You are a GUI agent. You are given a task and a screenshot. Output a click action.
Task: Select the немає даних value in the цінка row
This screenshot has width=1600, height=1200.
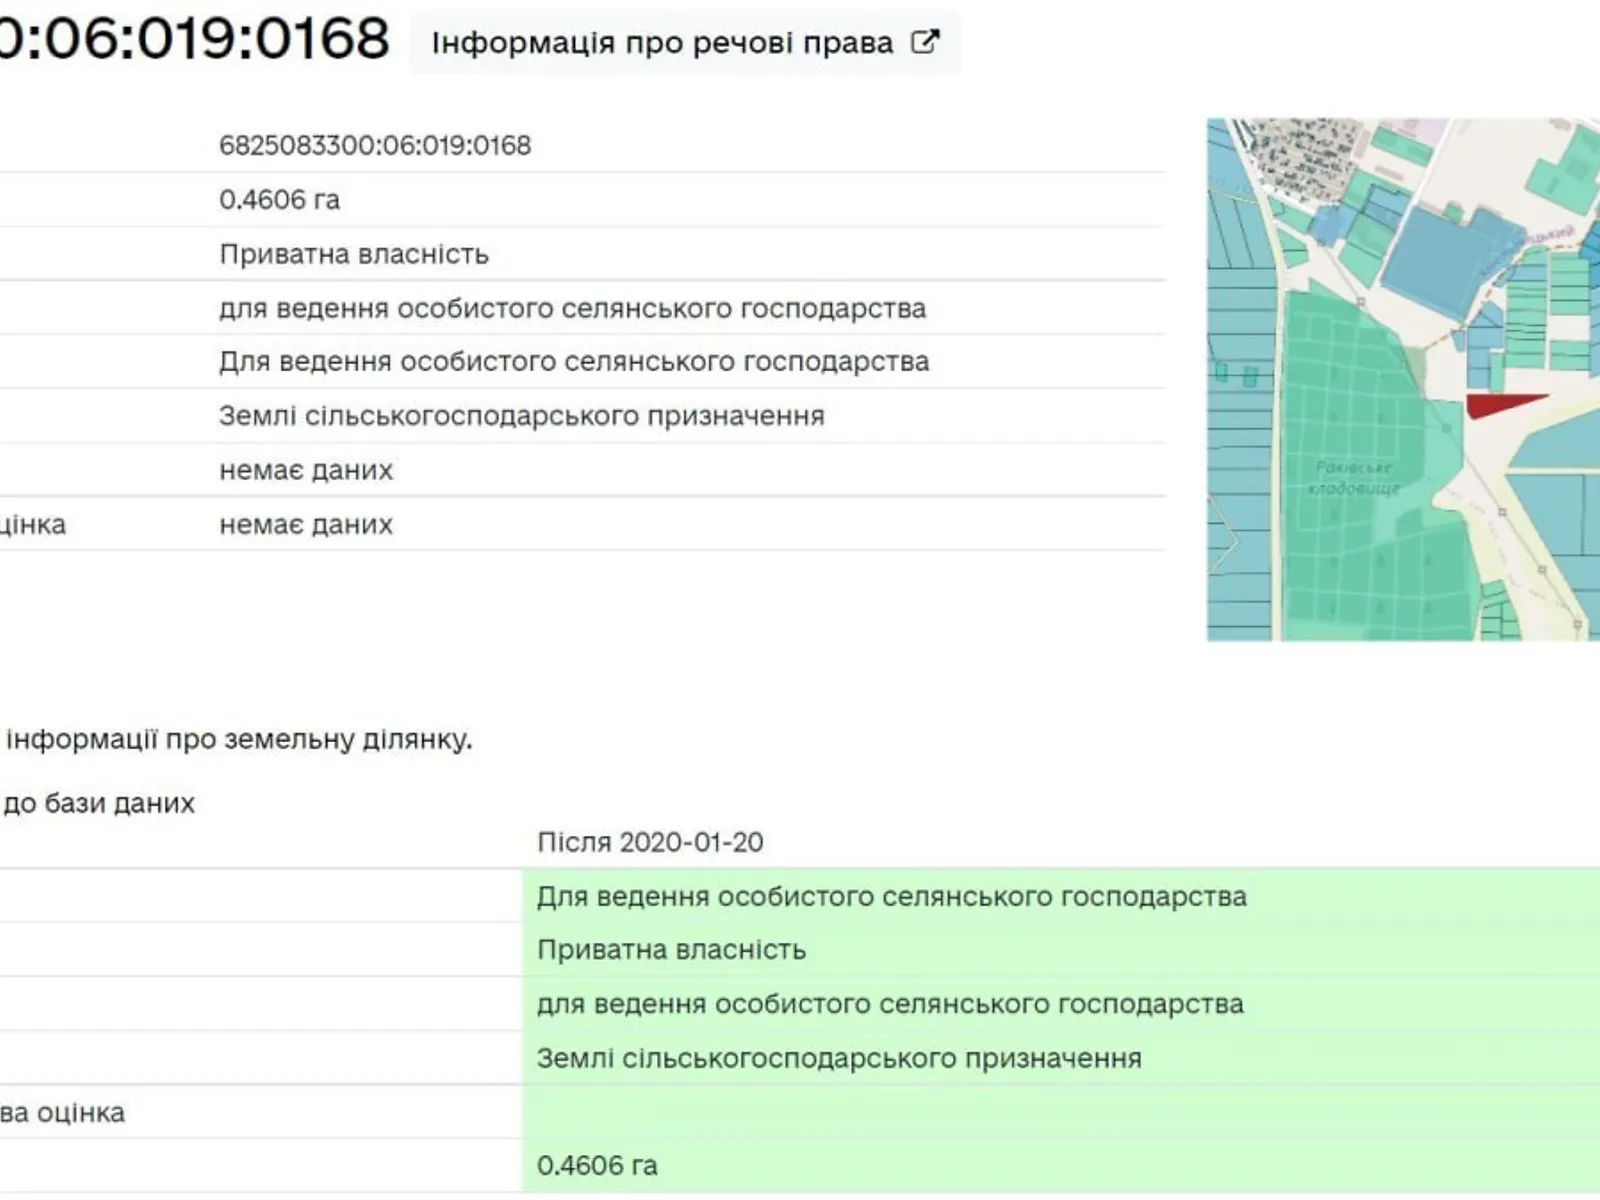coord(306,524)
